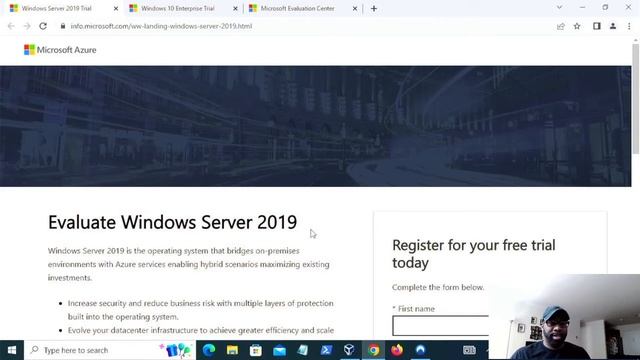Image resolution: width=640 pixels, height=360 pixels.
Task: Go back to the previous page
Action: click(x=11, y=26)
